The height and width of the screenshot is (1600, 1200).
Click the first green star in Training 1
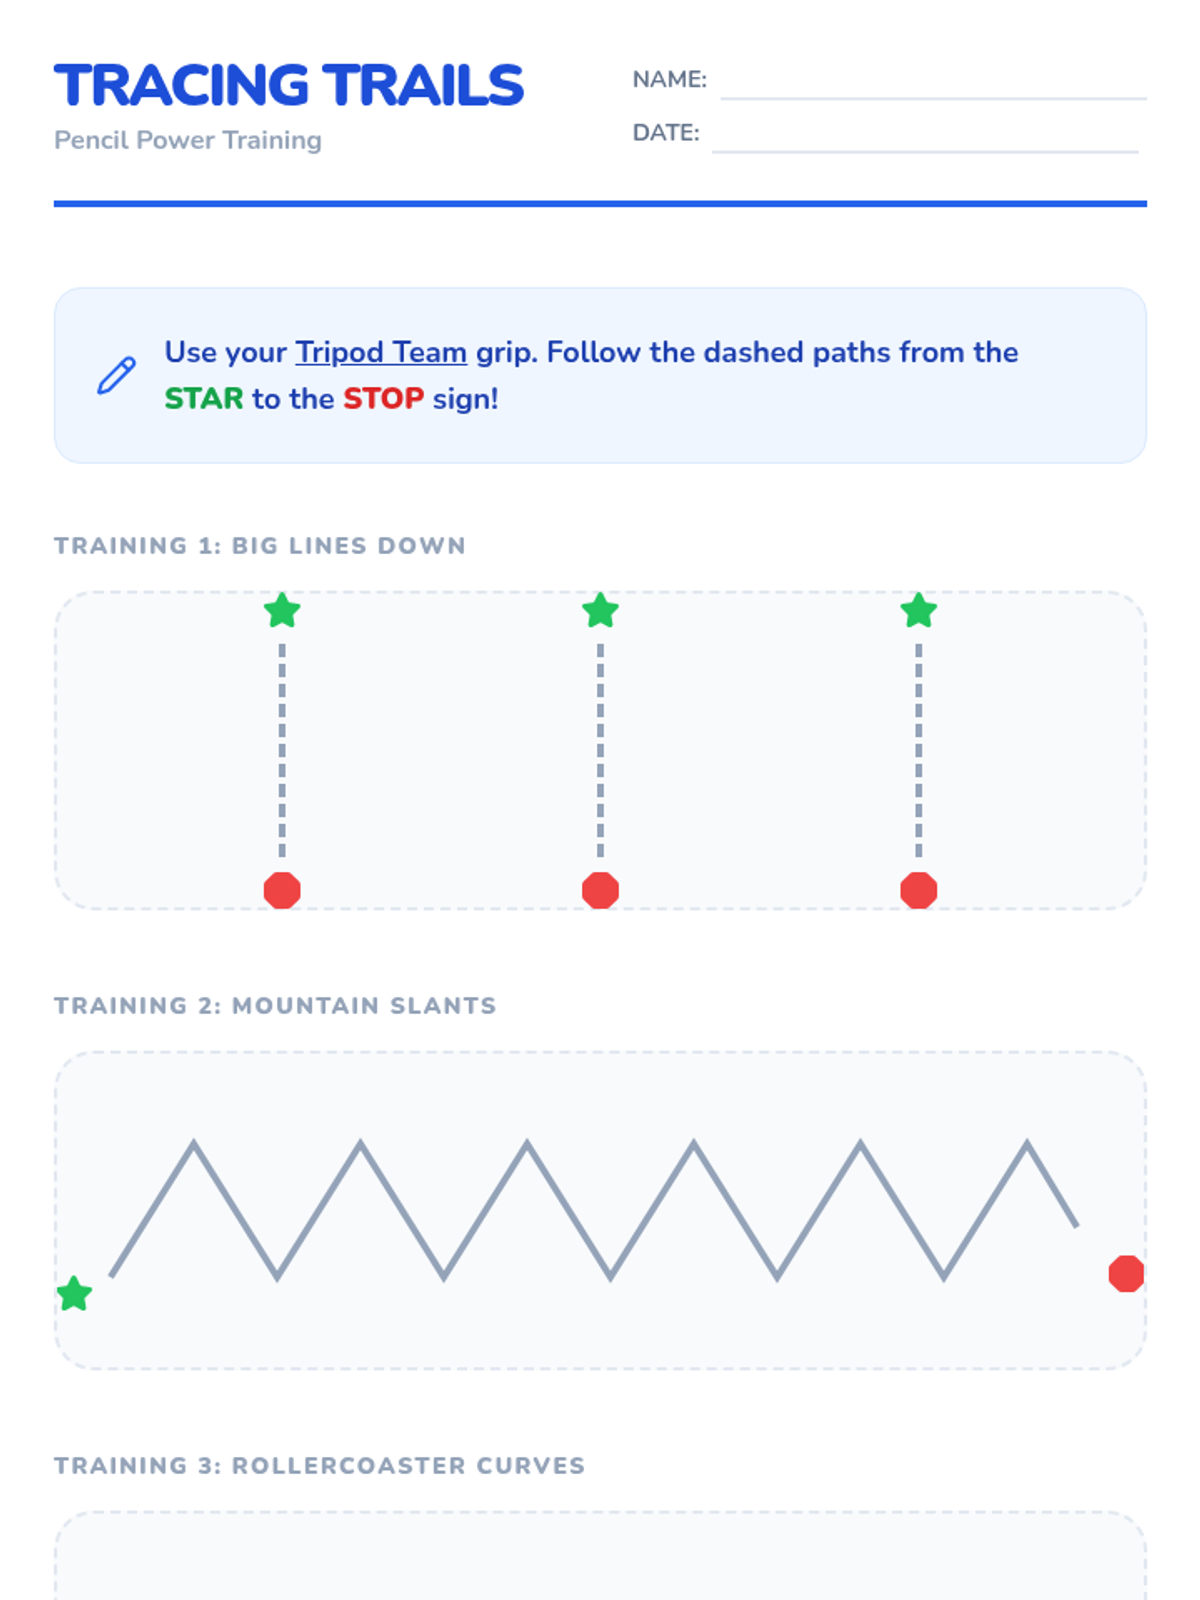point(282,611)
